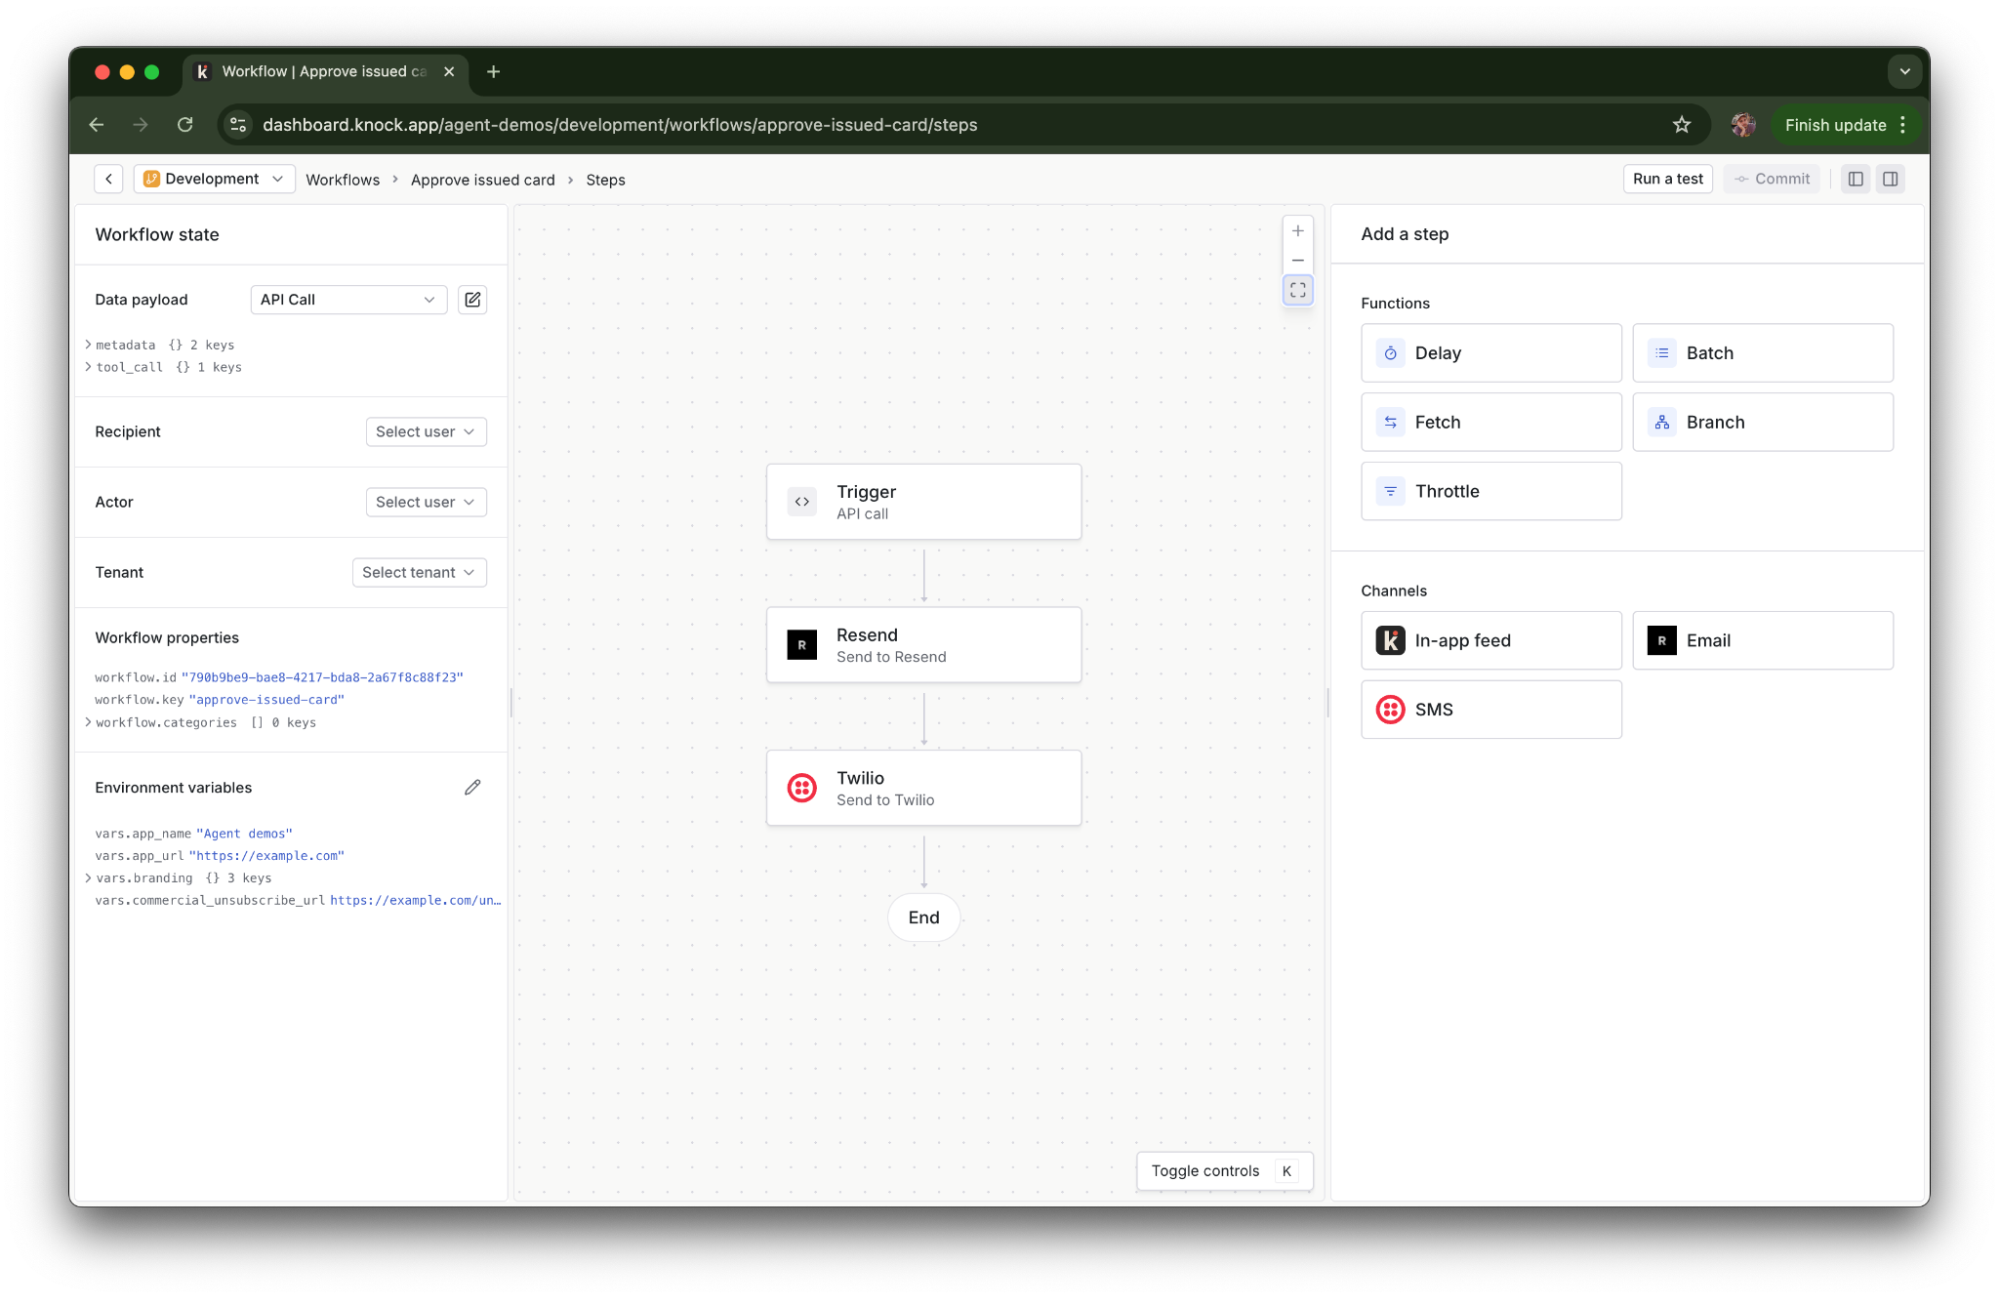Click the environment variables pencil icon
The width and height of the screenshot is (1999, 1299).
(472, 787)
